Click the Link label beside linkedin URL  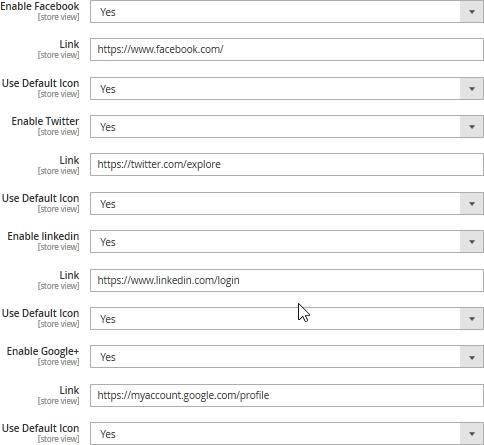point(69,275)
